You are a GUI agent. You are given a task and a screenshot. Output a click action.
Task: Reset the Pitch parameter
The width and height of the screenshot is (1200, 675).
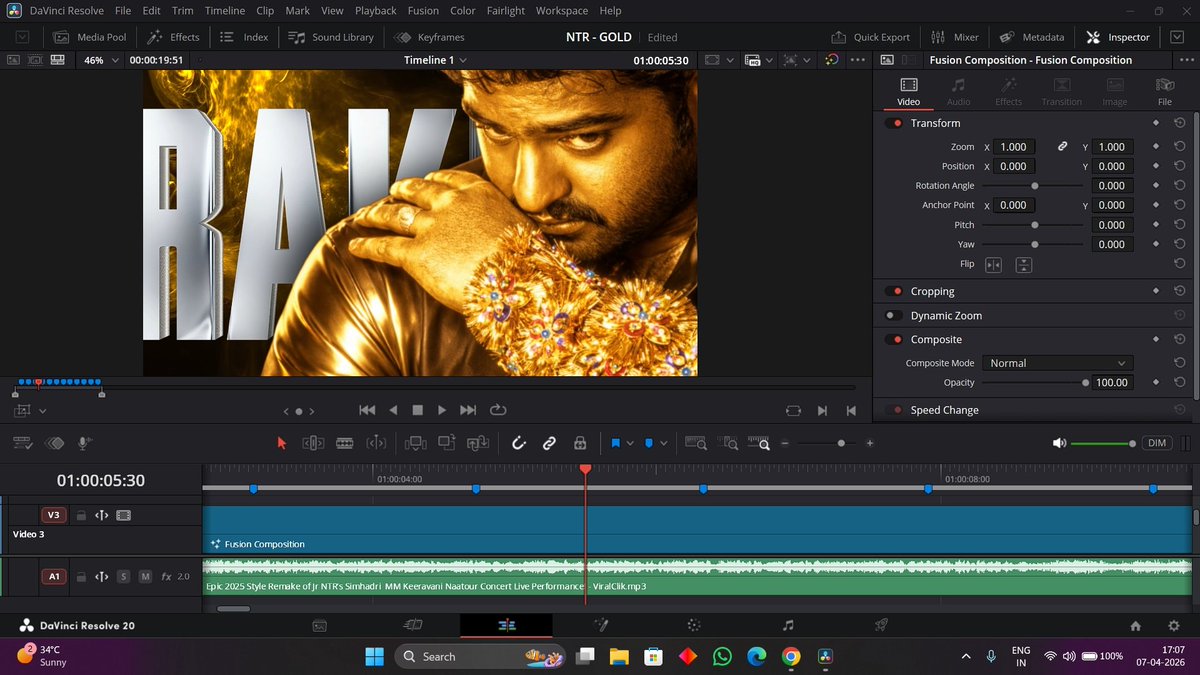pyautogui.click(x=1180, y=225)
